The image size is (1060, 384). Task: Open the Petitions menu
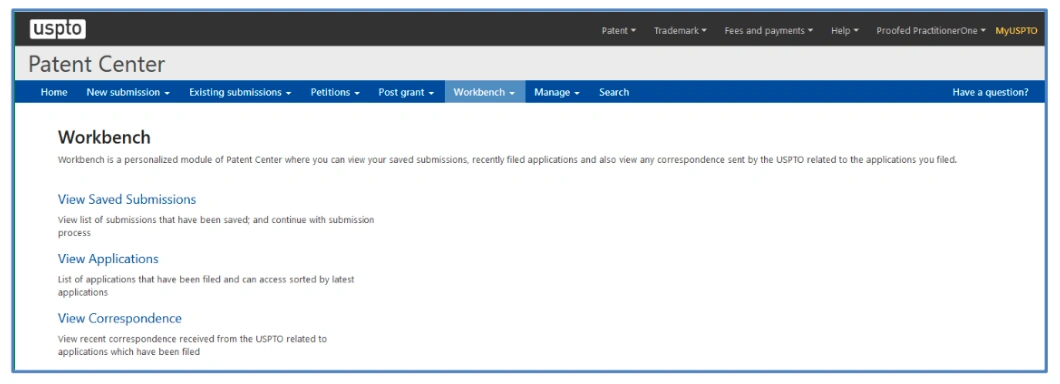point(335,92)
